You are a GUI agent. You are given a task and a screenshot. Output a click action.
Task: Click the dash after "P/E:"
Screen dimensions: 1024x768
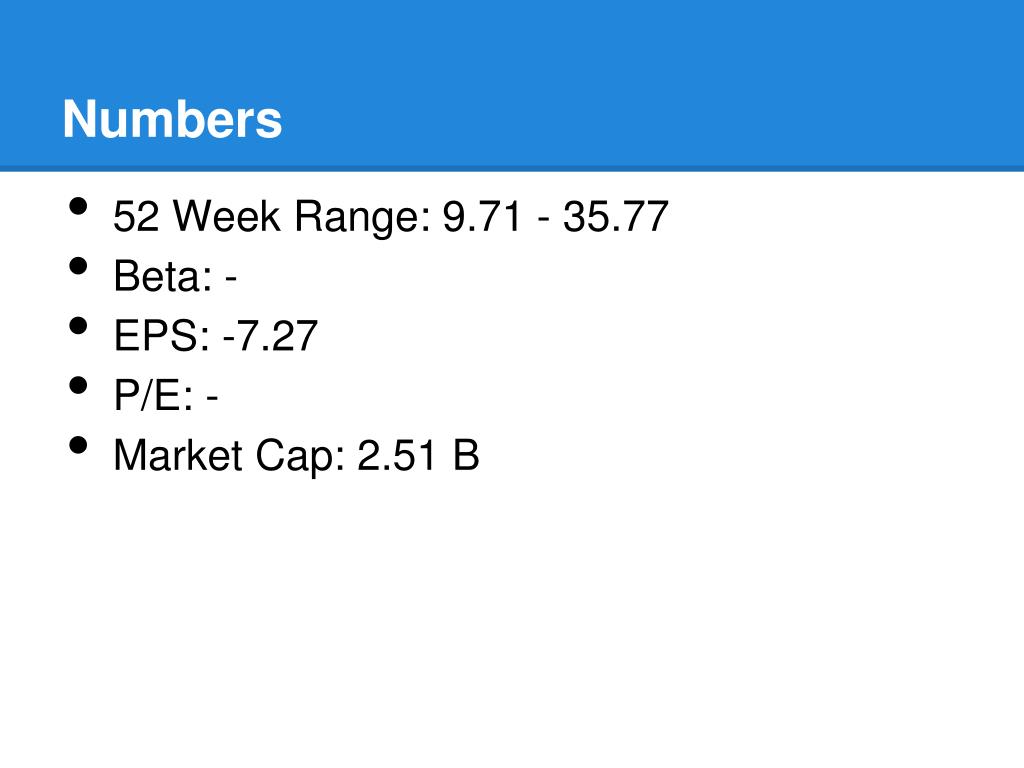pyautogui.click(x=213, y=400)
